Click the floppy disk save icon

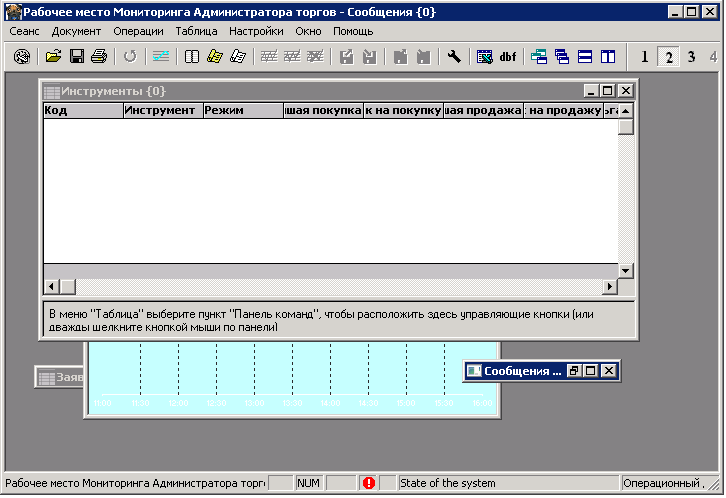pos(76,56)
